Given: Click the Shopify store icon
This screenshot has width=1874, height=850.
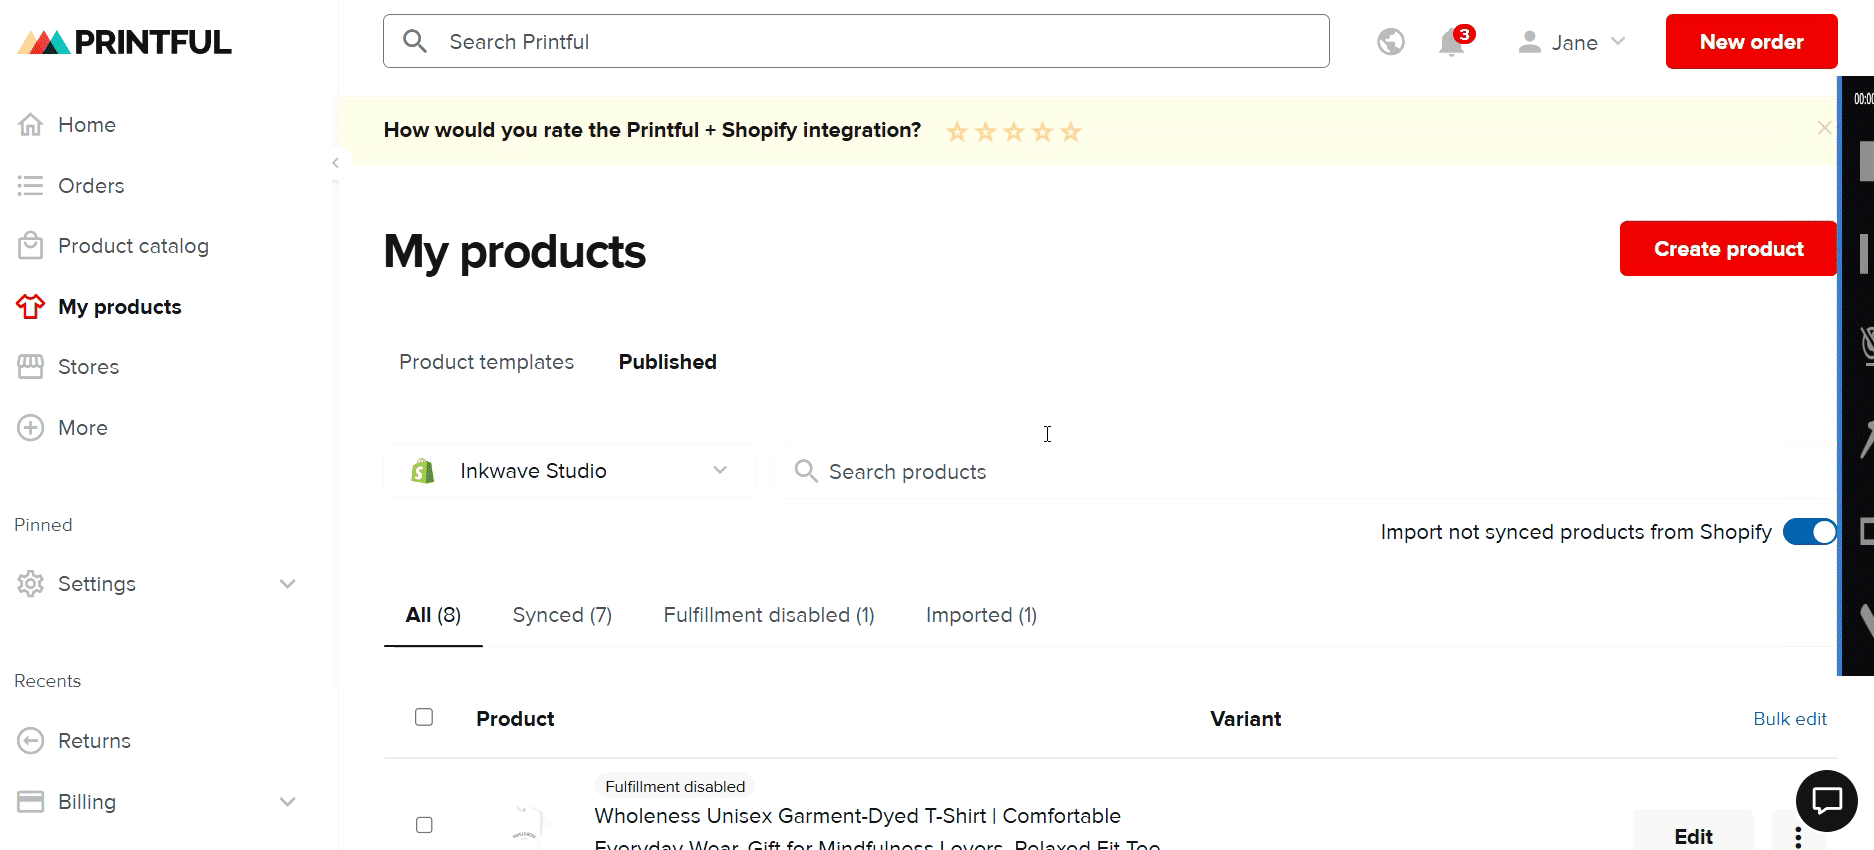Looking at the screenshot, I should [423, 471].
